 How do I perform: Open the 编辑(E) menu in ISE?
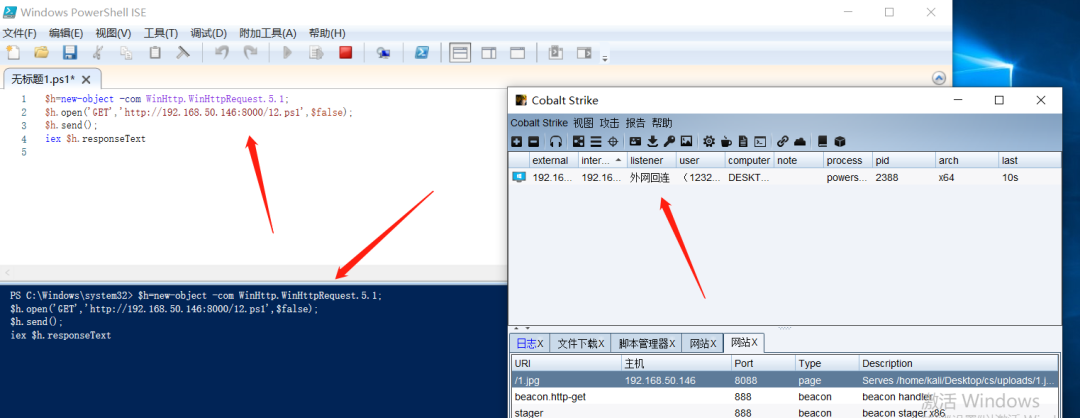(x=66, y=33)
